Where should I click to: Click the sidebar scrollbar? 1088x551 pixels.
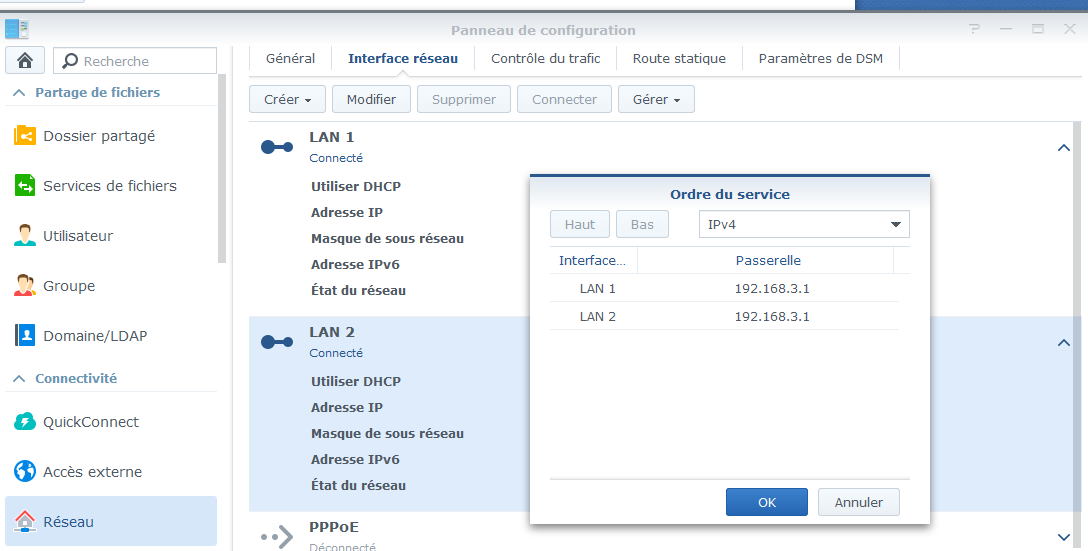[222, 169]
